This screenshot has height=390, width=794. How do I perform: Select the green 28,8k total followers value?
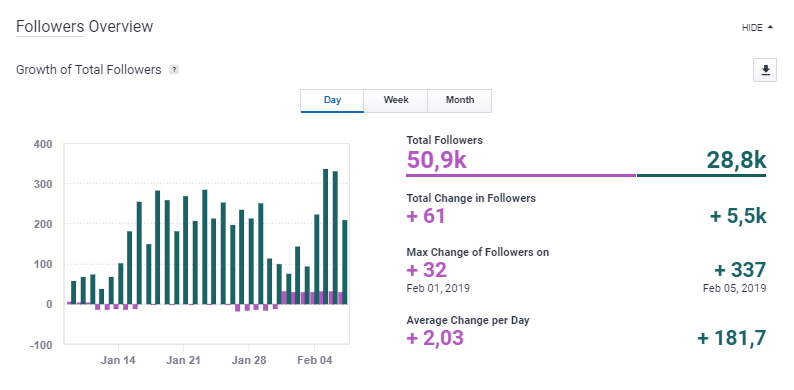[x=736, y=160]
